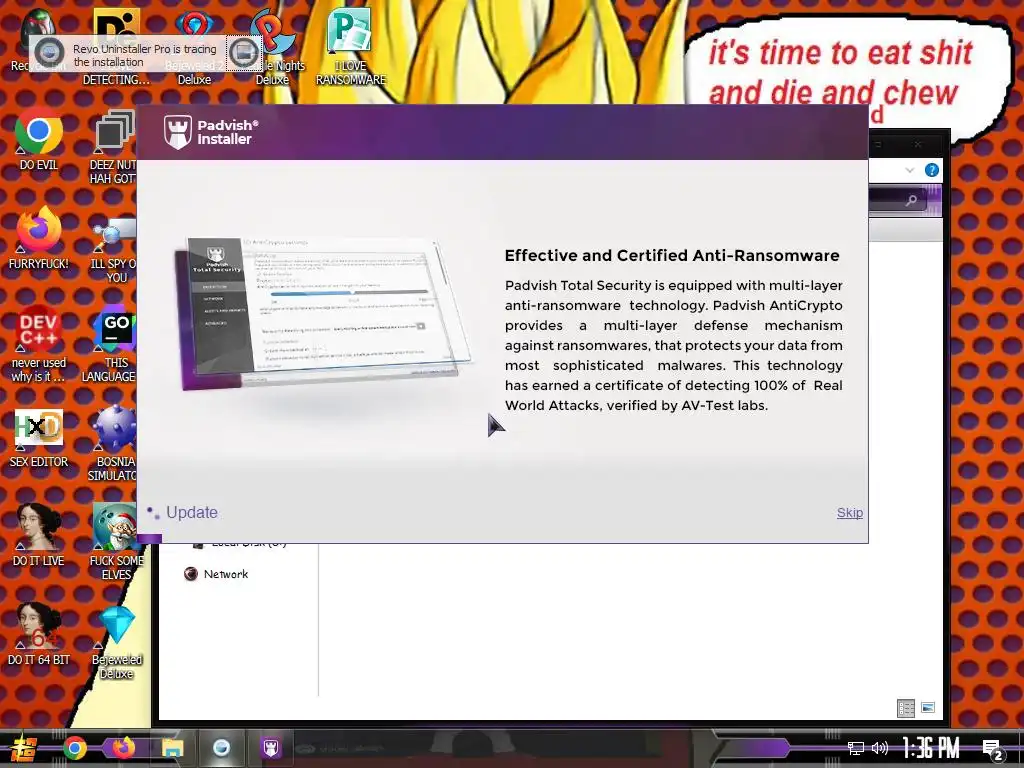Viewport: 1024px width, 768px height.
Task: Click the Explorer search magnifier icon
Action: click(911, 200)
